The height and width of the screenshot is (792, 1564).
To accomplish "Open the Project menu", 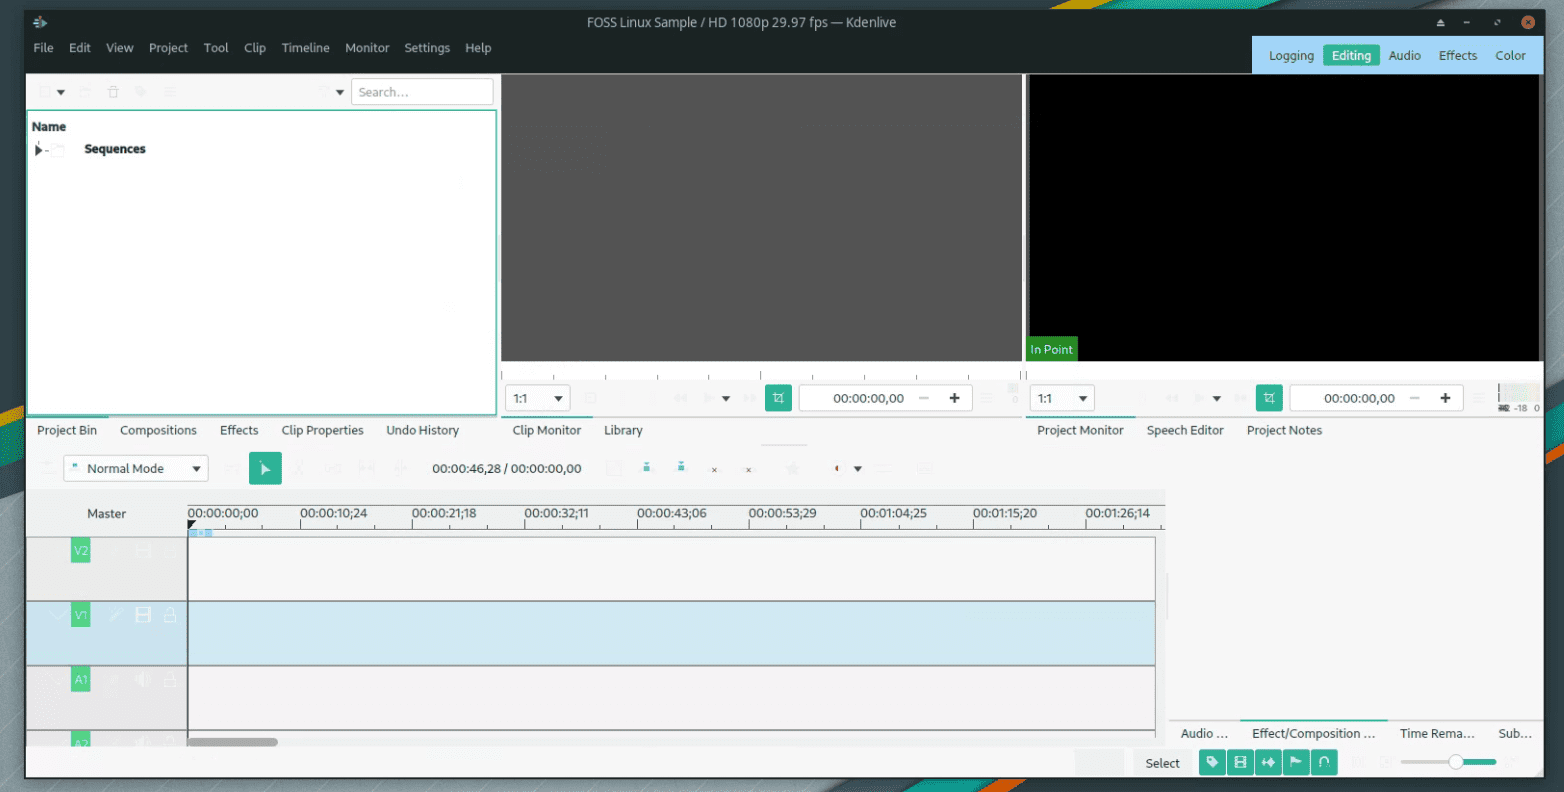I will [x=168, y=48].
